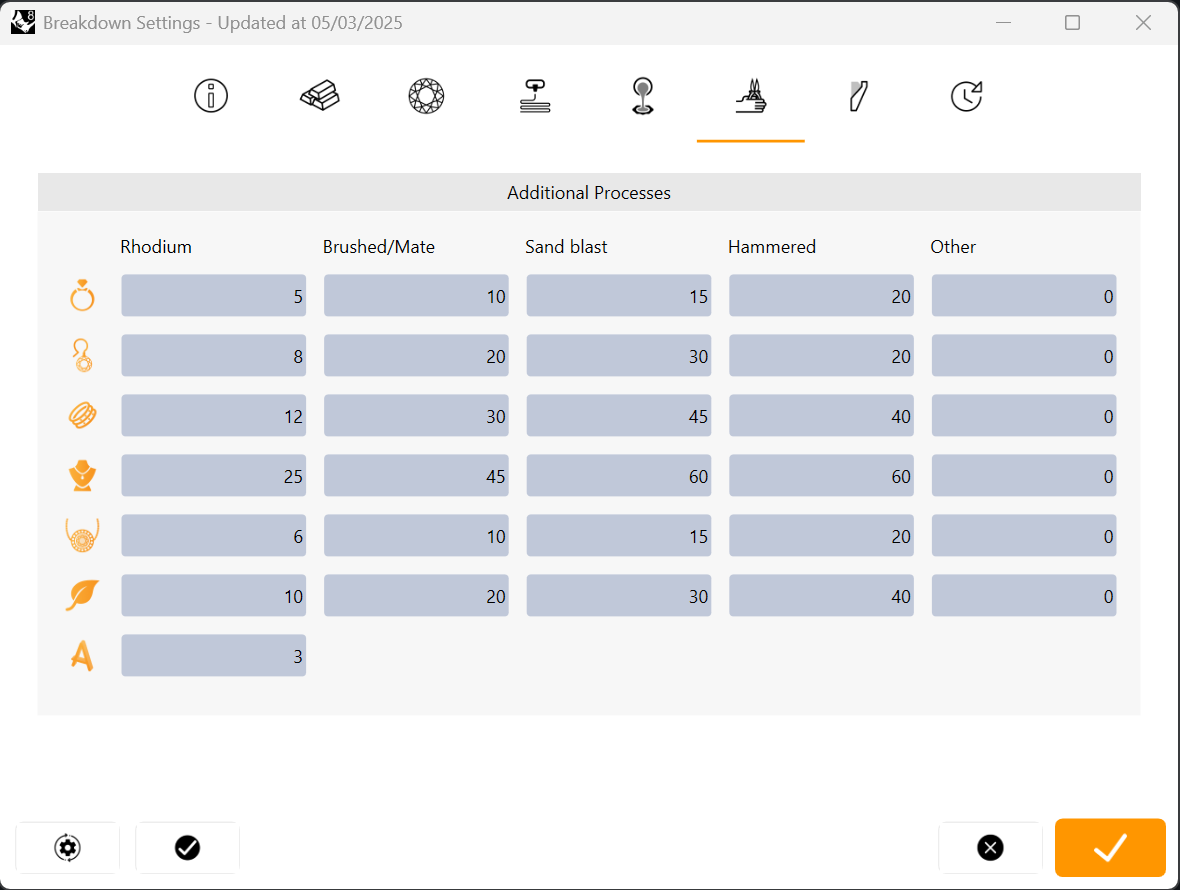This screenshot has width=1180, height=890.
Task: Edit necklace bust Rhodium value 25
Action: [214, 475]
